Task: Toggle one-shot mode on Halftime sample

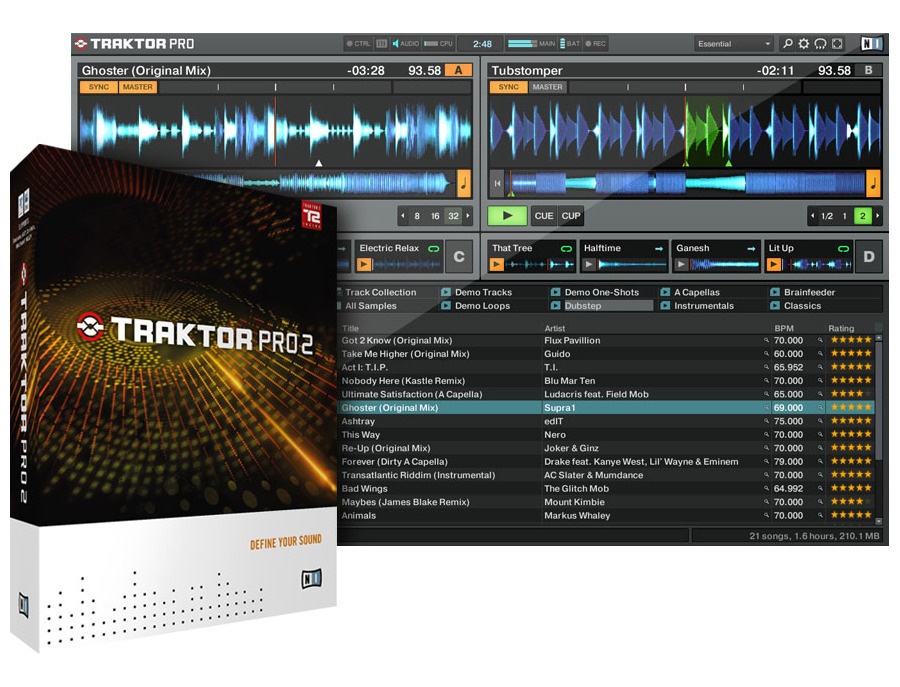Action: click(x=659, y=249)
